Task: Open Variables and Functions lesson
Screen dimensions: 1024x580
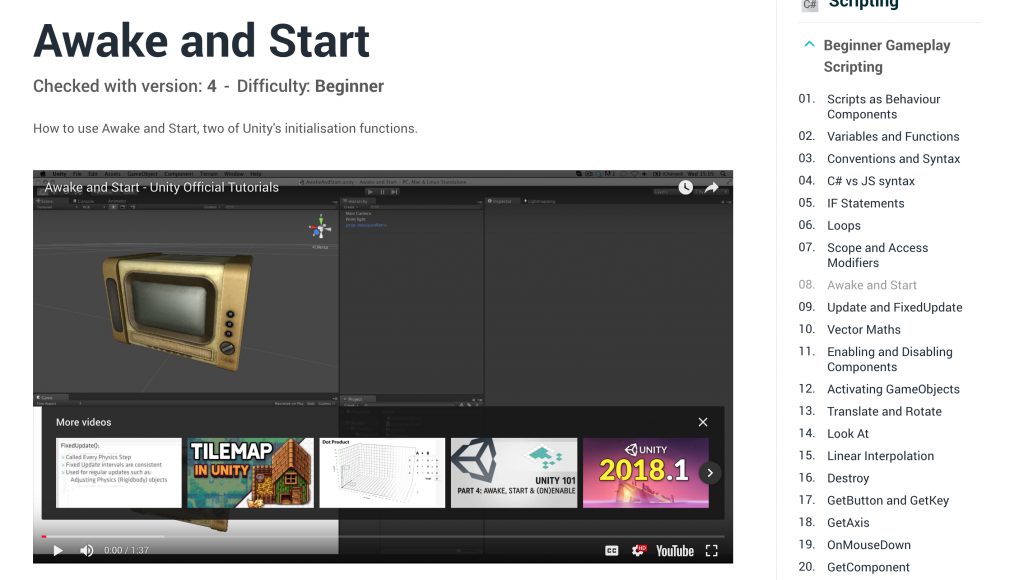Action: [893, 137]
